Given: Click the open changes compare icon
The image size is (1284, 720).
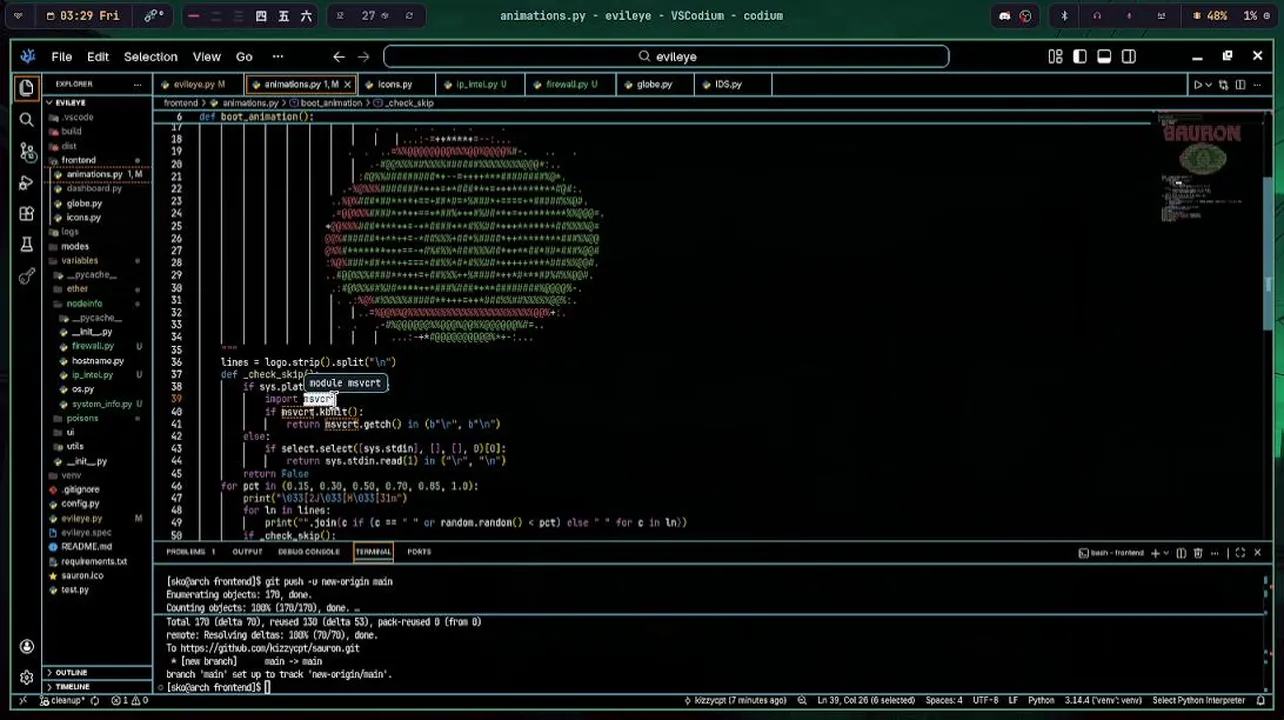Looking at the screenshot, I should click(x=1224, y=85).
